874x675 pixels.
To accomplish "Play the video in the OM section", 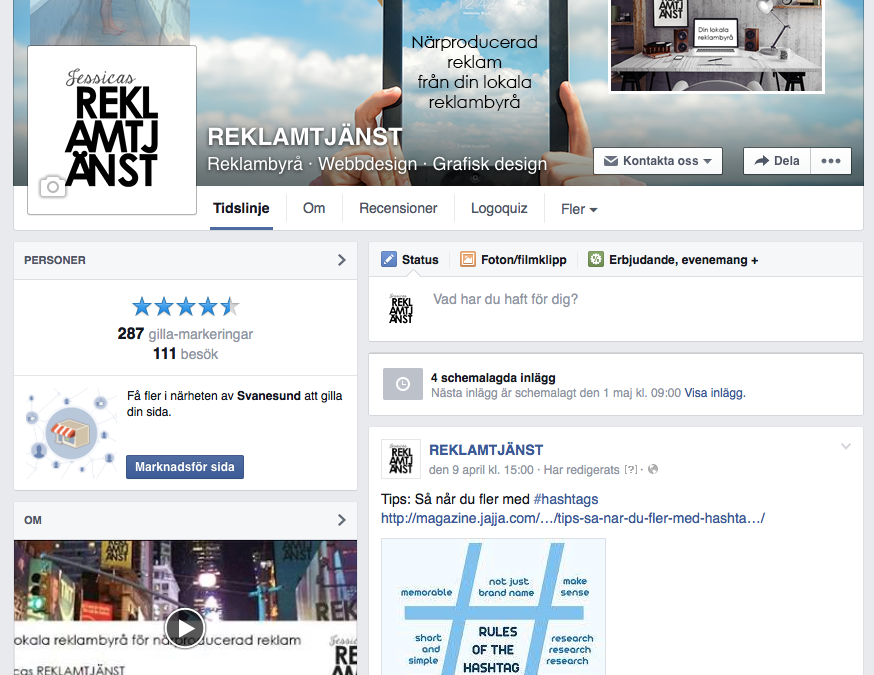I will click(x=185, y=628).
